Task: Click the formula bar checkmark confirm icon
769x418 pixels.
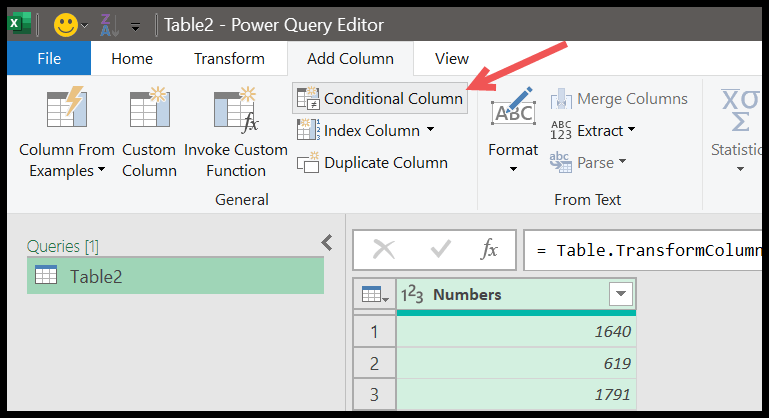Action: [440, 250]
